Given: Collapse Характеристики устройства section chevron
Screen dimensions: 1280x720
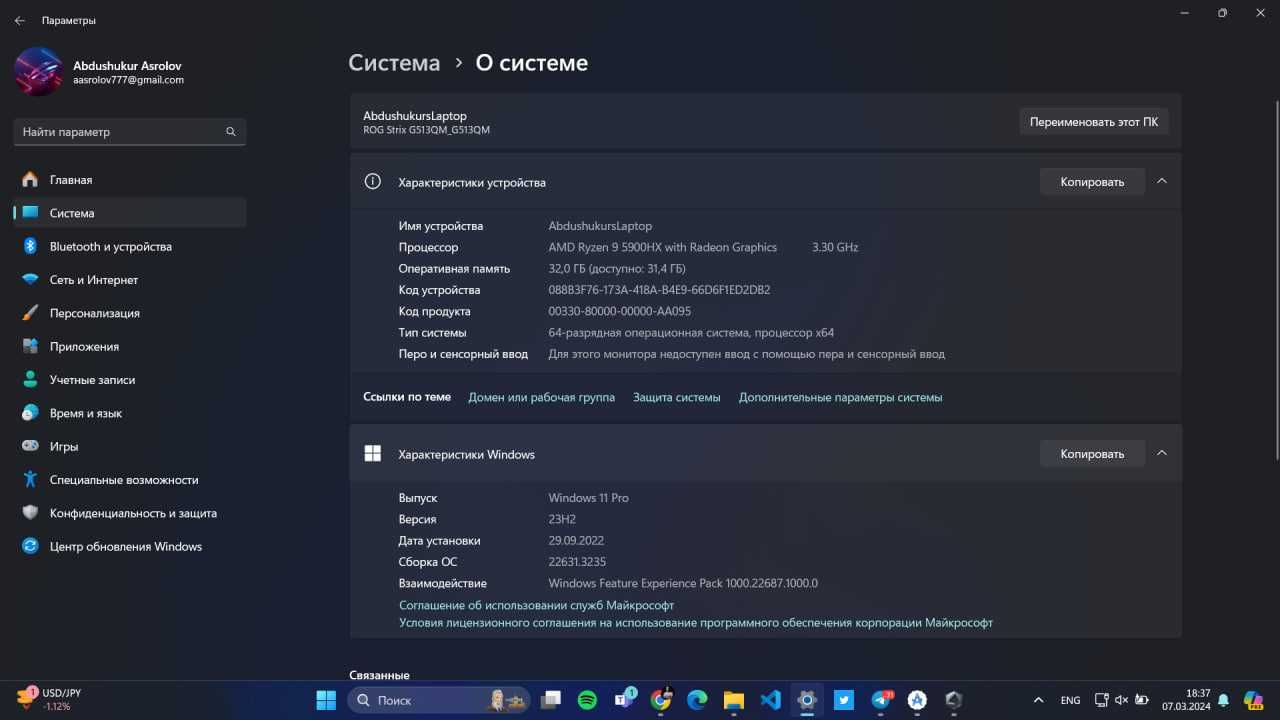Looking at the screenshot, I should pyautogui.click(x=1161, y=181).
